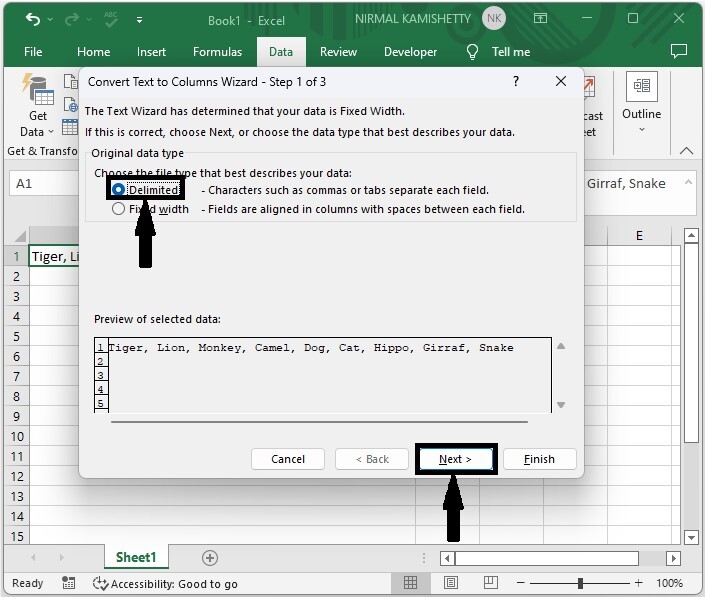Click the preview pane down arrow
The height and width of the screenshot is (597, 705).
[561, 405]
